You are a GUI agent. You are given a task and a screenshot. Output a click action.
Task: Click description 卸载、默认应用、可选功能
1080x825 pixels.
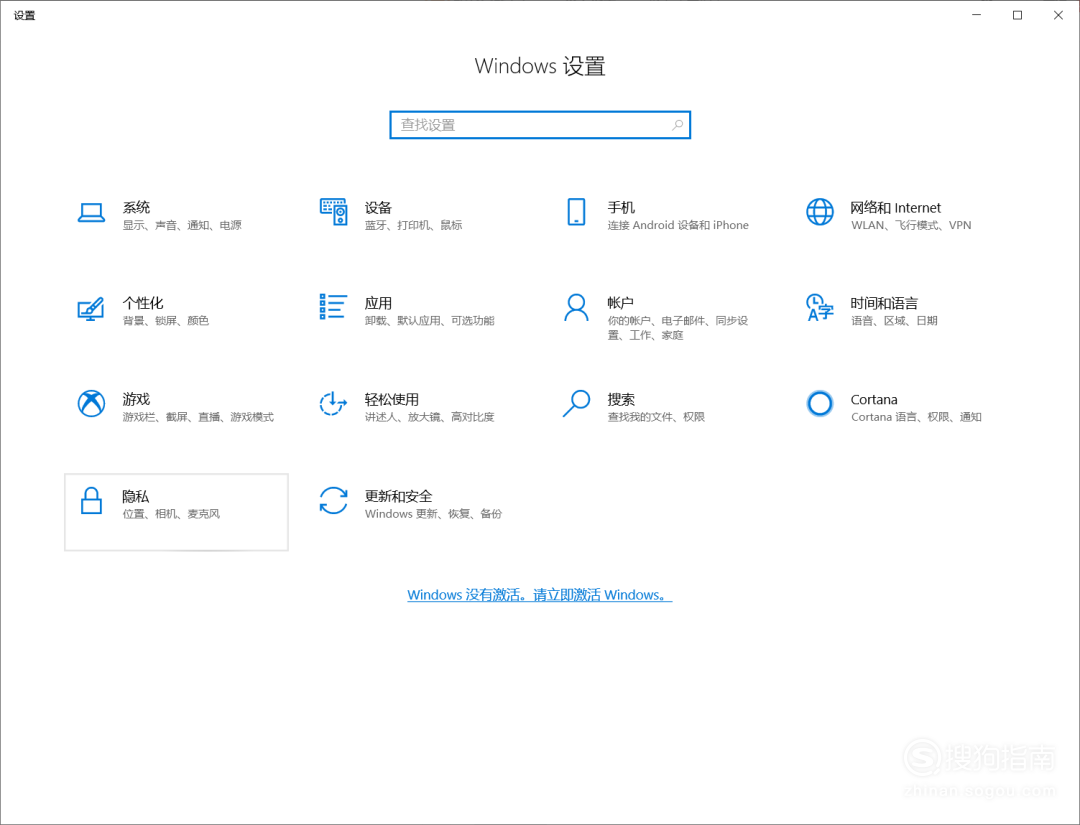coord(430,320)
